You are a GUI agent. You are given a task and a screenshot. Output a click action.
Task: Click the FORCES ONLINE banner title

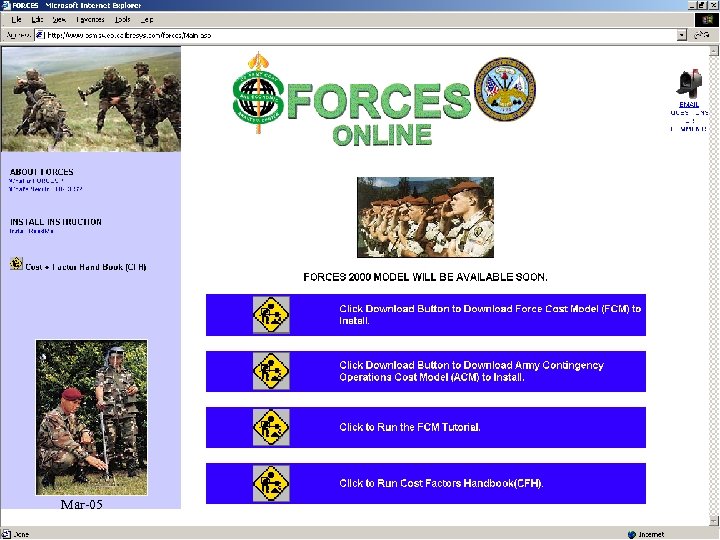point(380,115)
